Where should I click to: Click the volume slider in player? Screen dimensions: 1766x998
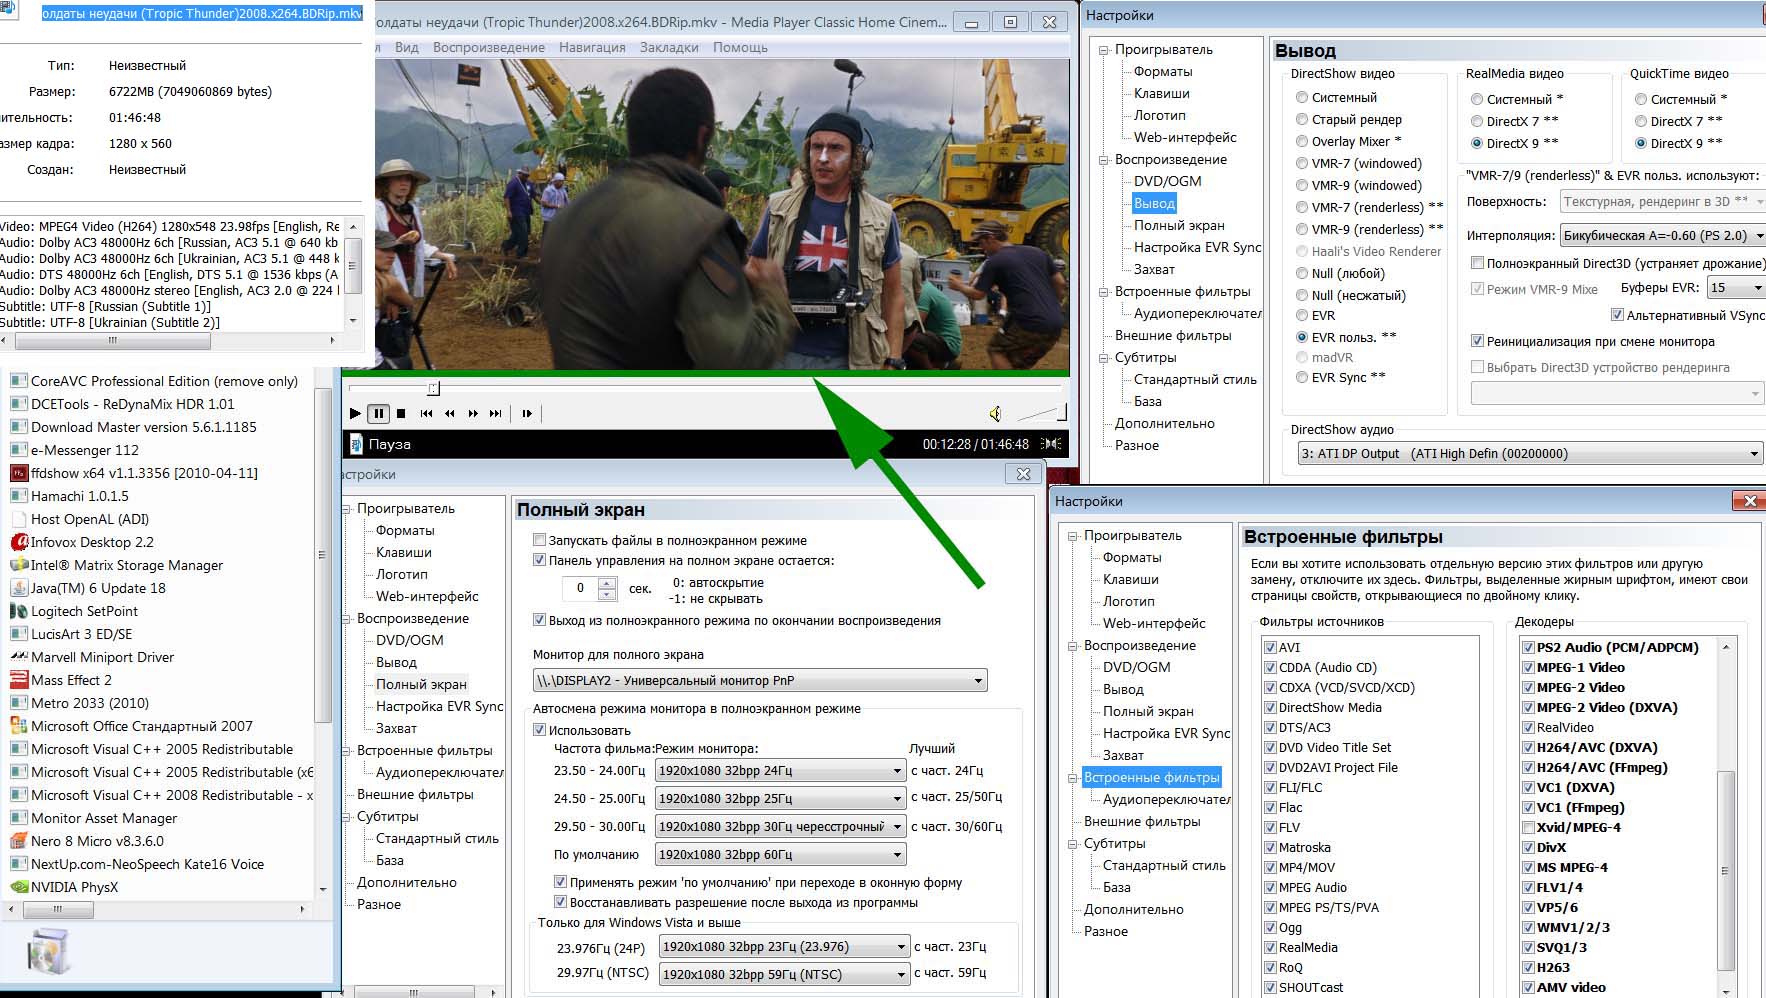click(1041, 413)
